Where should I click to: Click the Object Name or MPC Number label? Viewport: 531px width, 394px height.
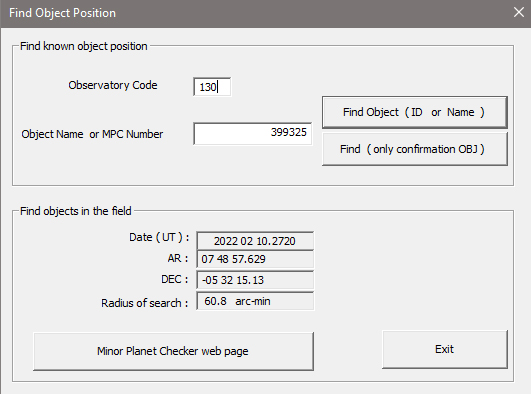pos(92,134)
